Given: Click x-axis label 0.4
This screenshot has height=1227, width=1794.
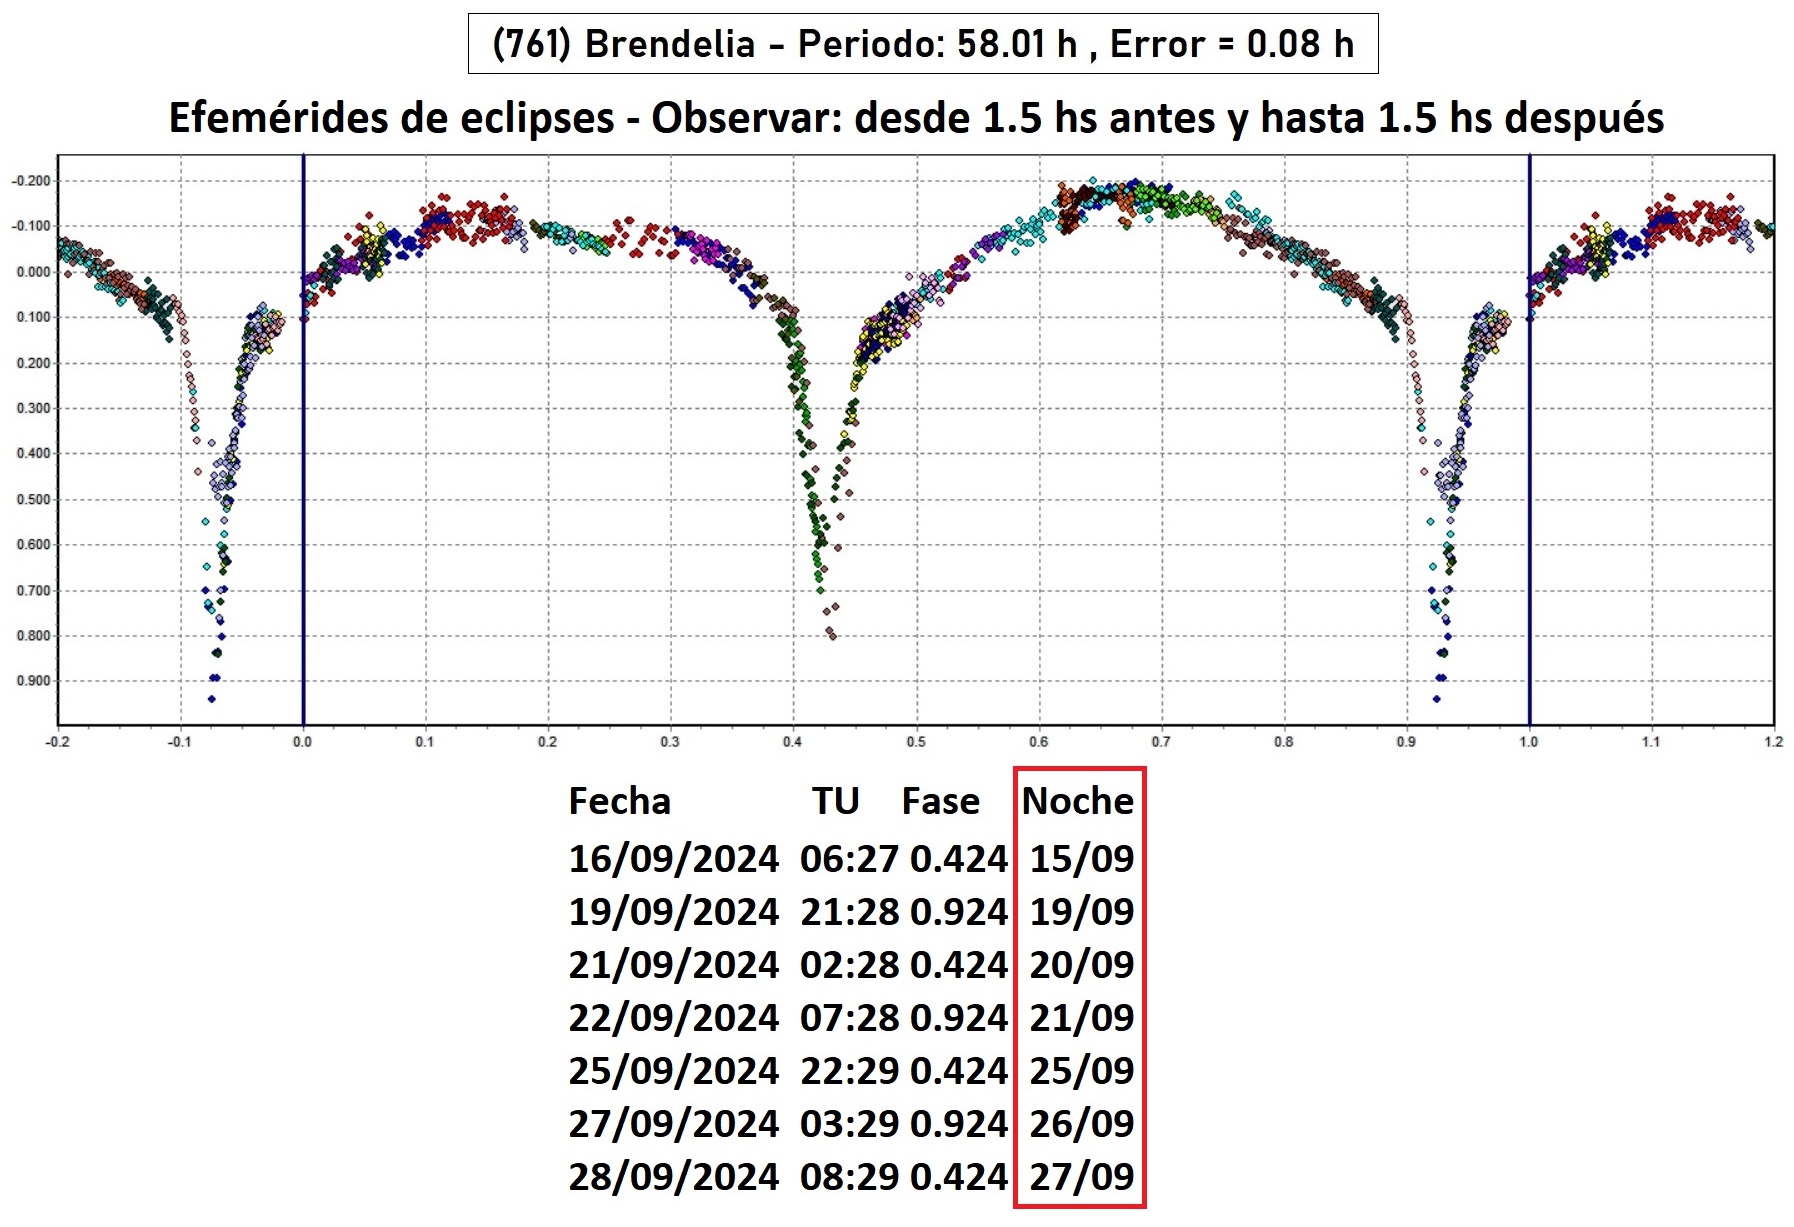Looking at the screenshot, I should 793,742.
